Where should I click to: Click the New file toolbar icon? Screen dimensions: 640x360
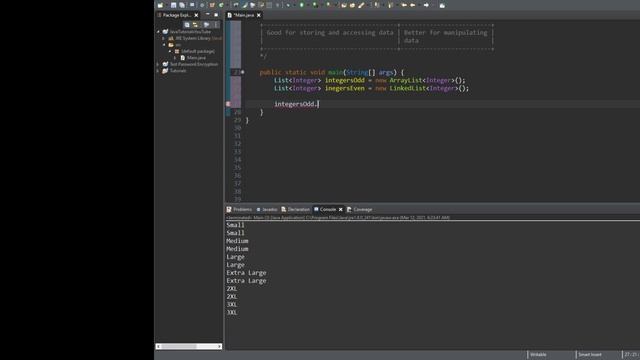pyautogui.click(x=160, y=5)
